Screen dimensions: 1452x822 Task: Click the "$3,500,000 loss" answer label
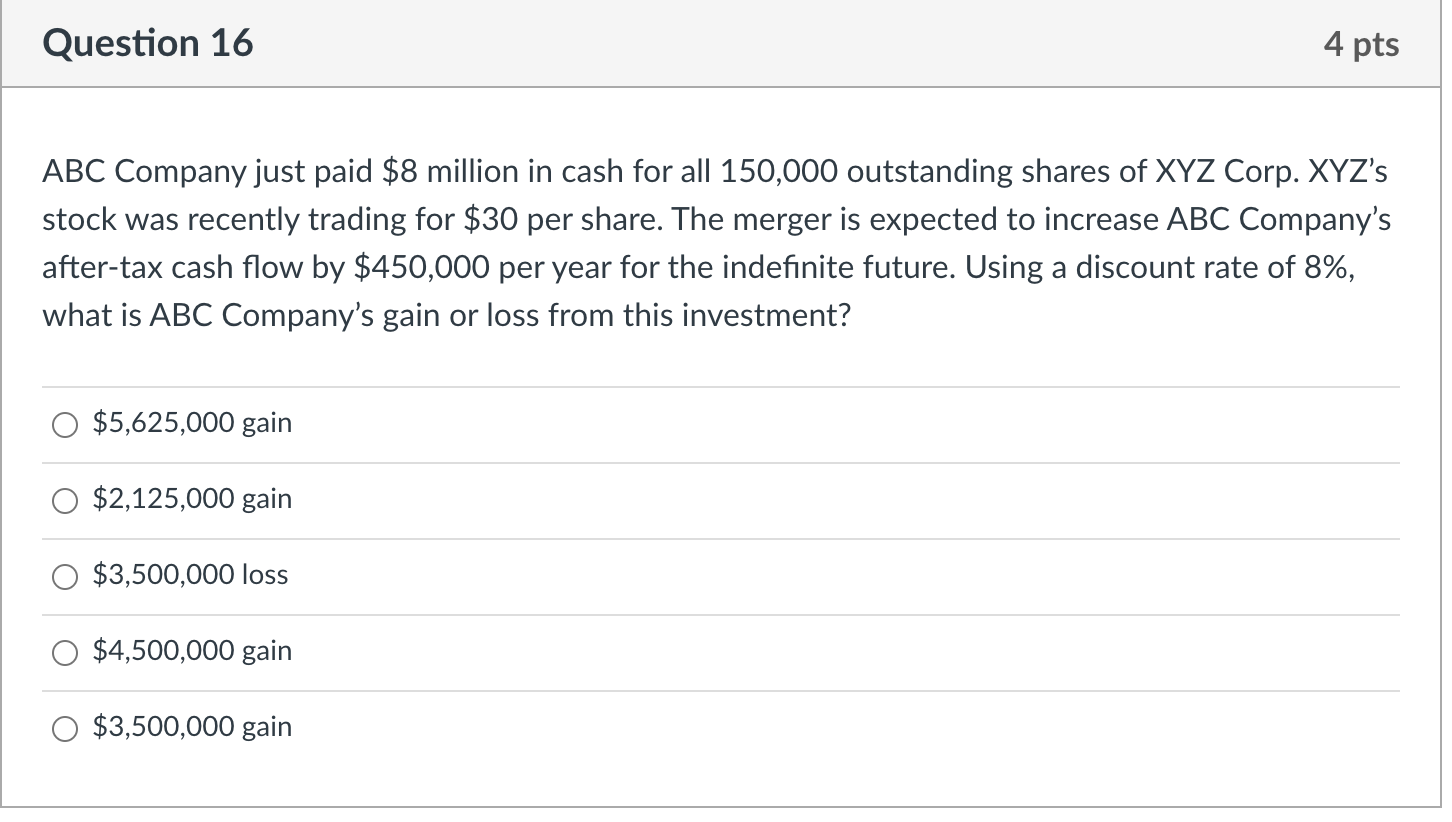[190, 575]
